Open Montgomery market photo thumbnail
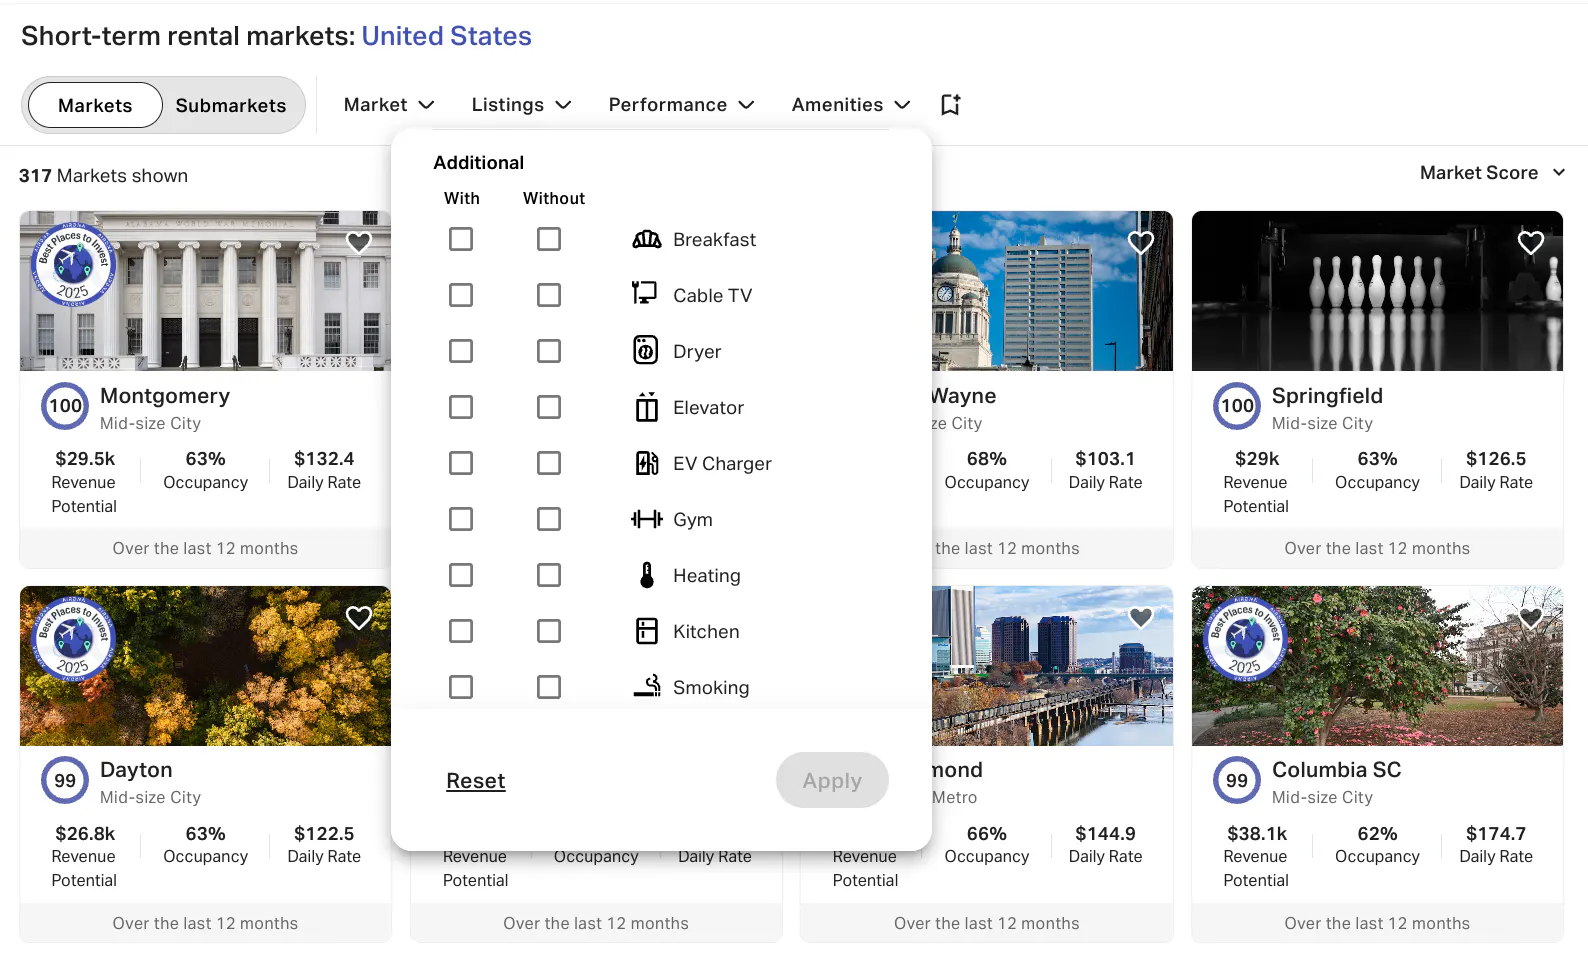The image size is (1588, 958). 205,291
